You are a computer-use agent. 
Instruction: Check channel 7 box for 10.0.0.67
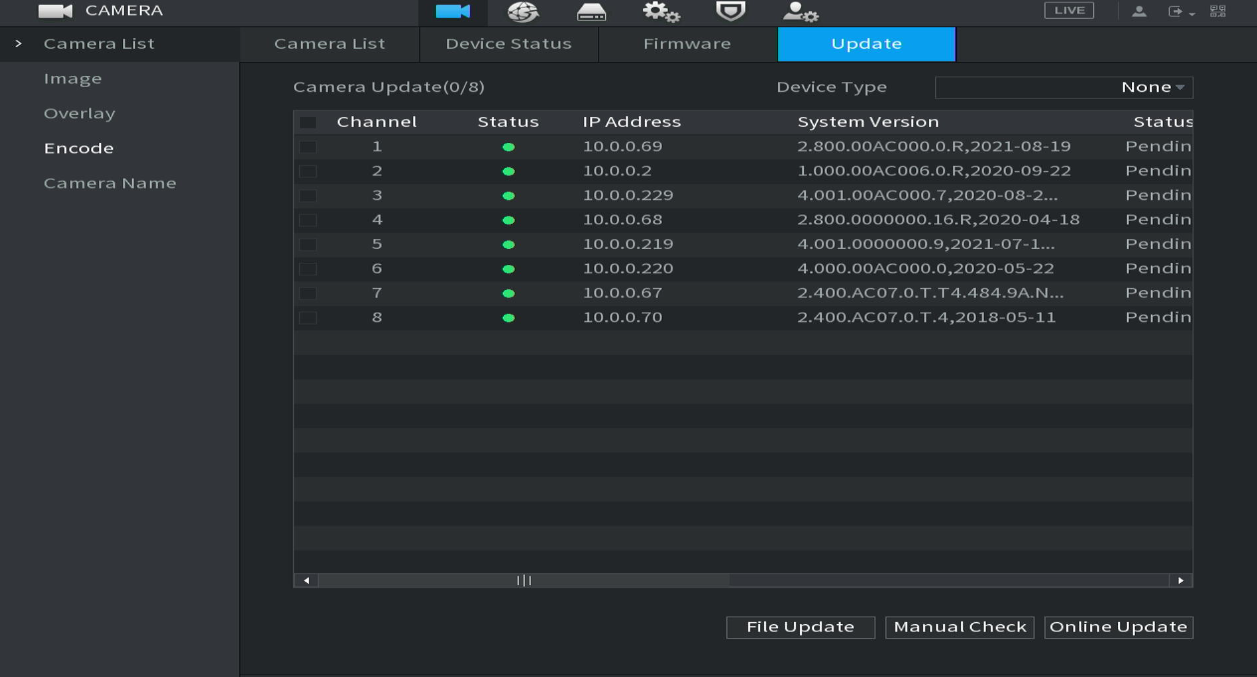tap(308, 293)
